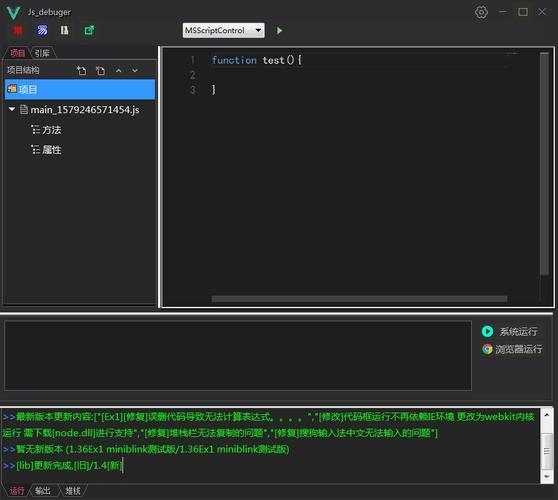The image size is (558, 500).
Task: Click the 项目结构 panel header label
Action: click(23, 70)
